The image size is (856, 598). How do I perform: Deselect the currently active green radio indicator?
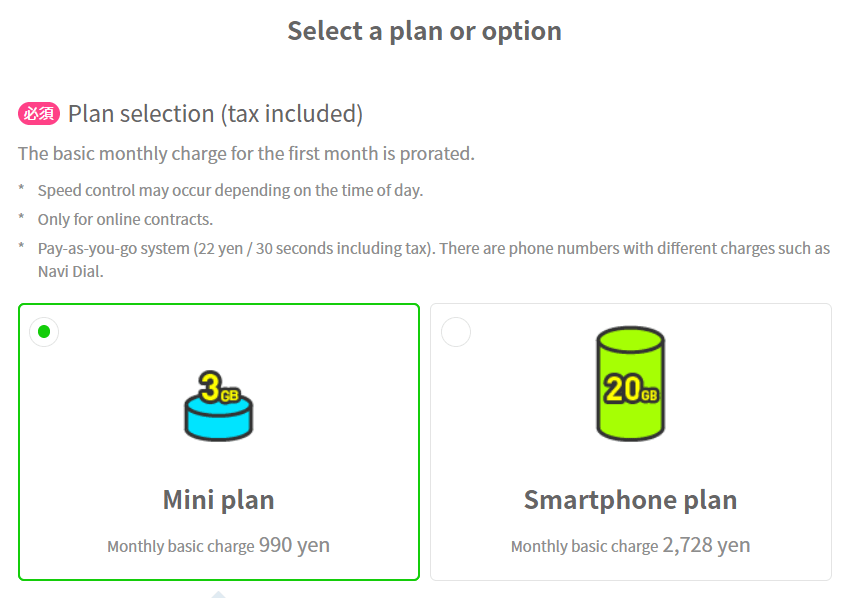point(43,331)
